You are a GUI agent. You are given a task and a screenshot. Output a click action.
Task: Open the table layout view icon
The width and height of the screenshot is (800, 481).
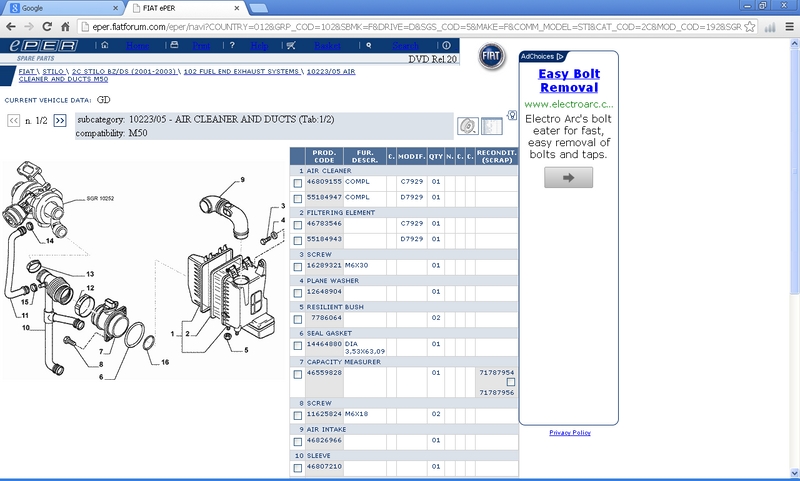(x=491, y=126)
